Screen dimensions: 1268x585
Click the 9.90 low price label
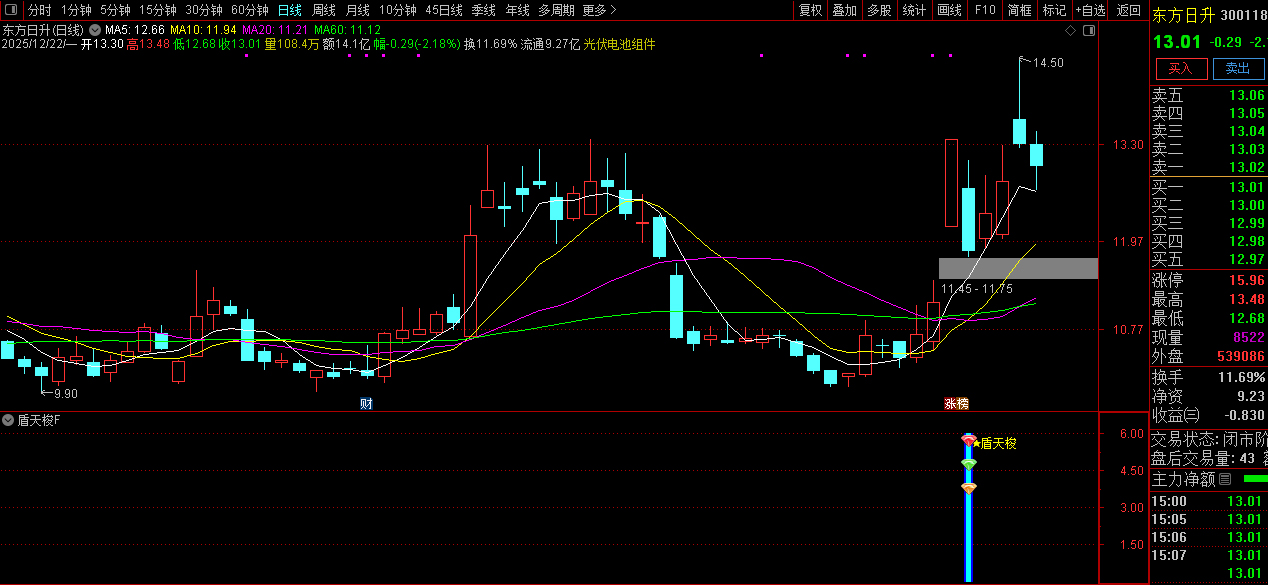66,394
